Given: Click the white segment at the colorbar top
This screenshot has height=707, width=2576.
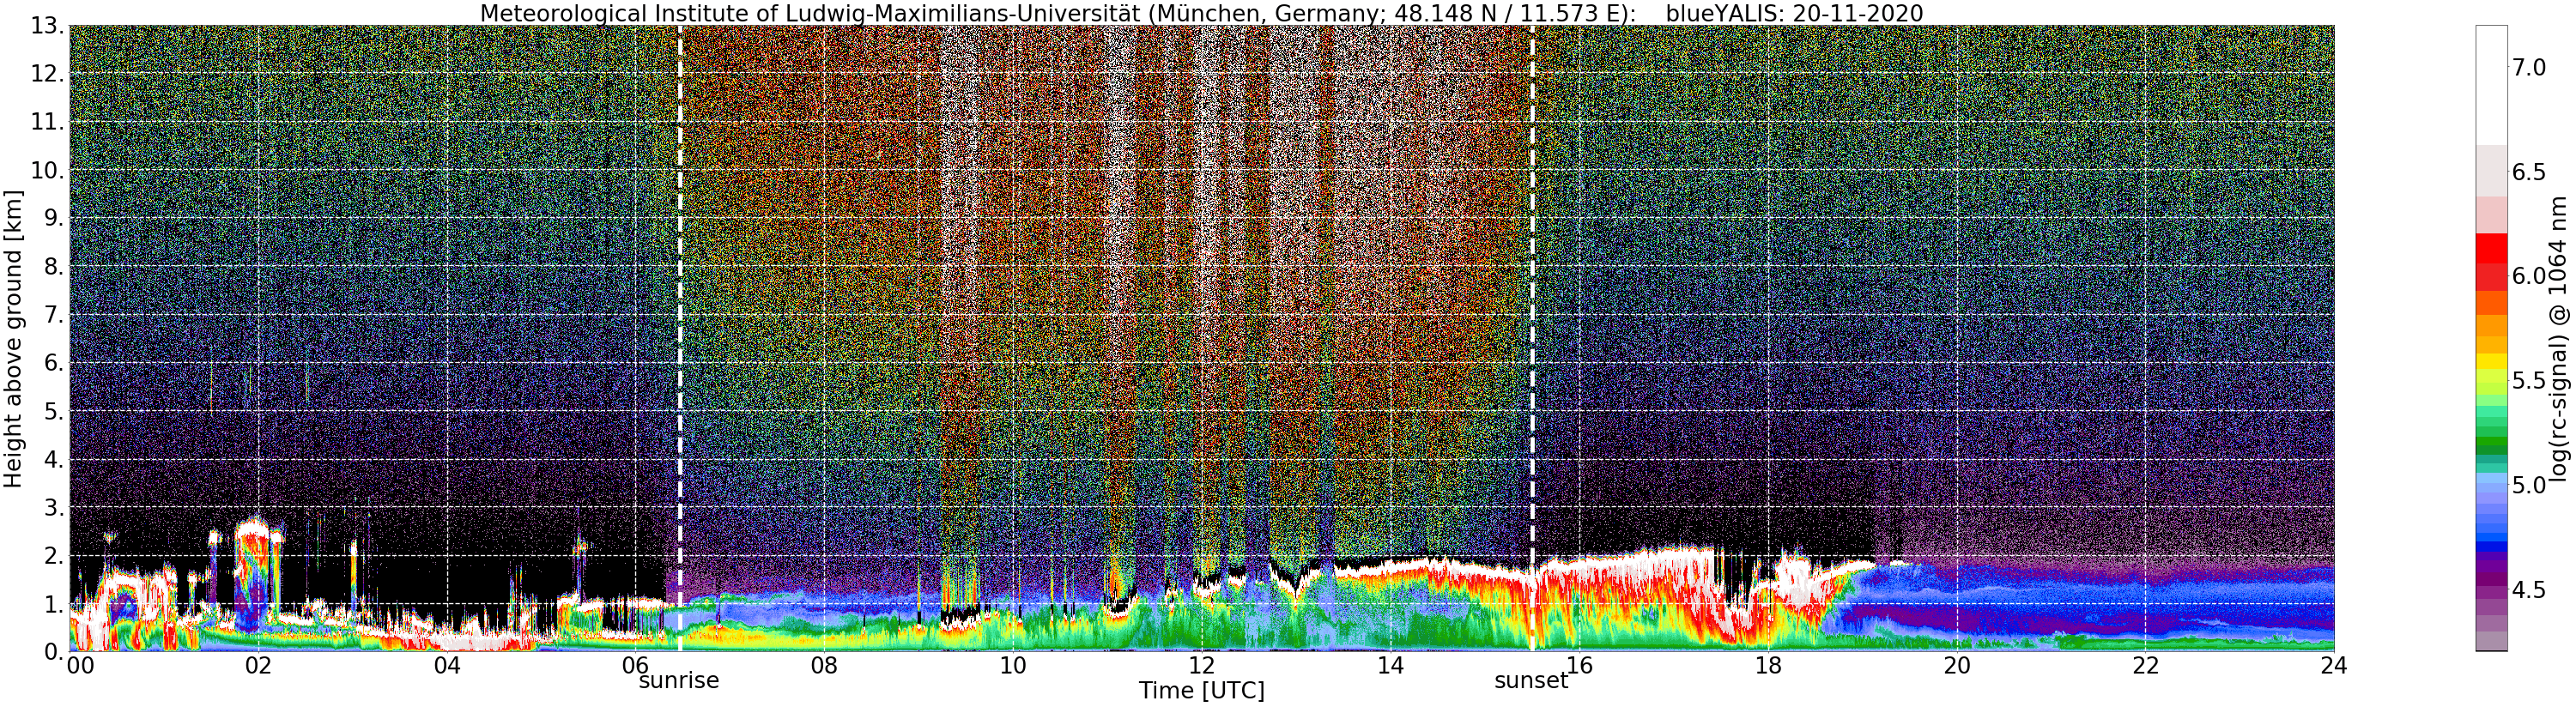Looking at the screenshot, I should coord(2491,85).
